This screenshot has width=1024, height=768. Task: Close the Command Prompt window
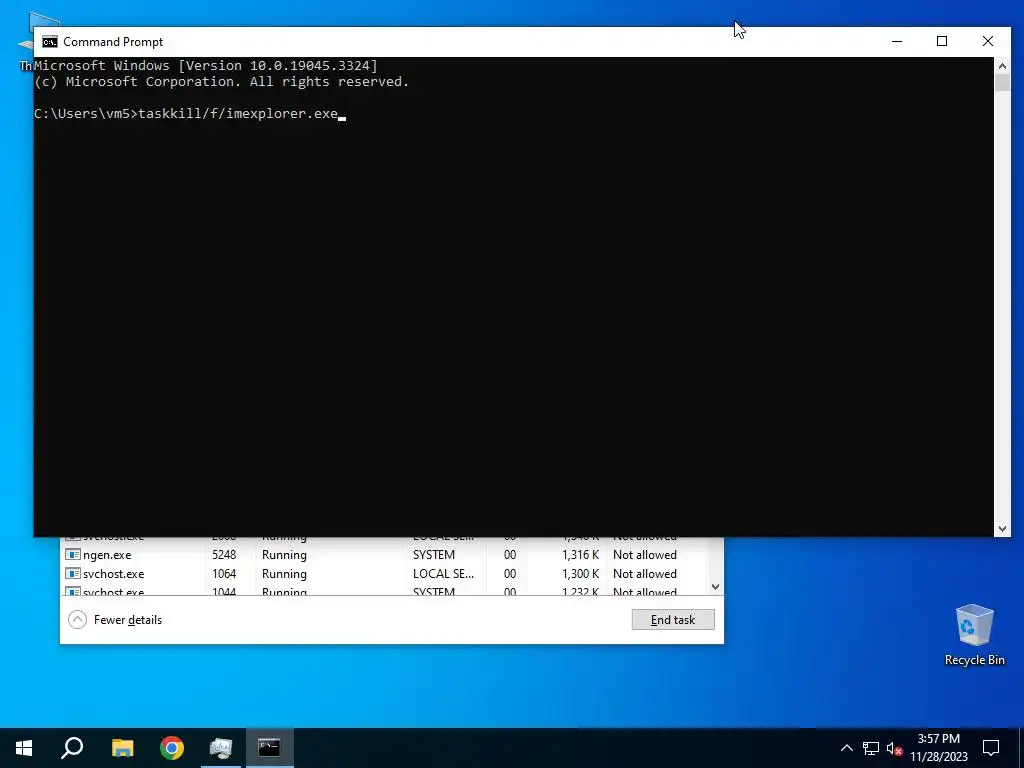coord(987,41)
